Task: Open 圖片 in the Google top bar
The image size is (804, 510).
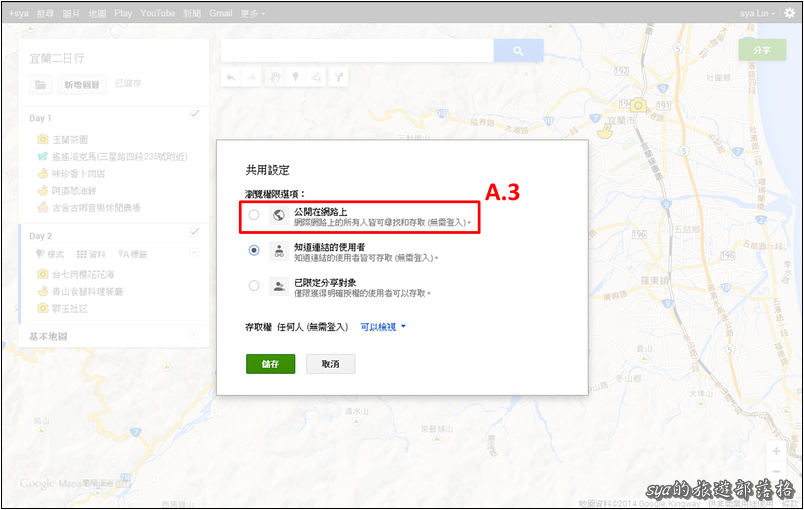Action: 71,13
